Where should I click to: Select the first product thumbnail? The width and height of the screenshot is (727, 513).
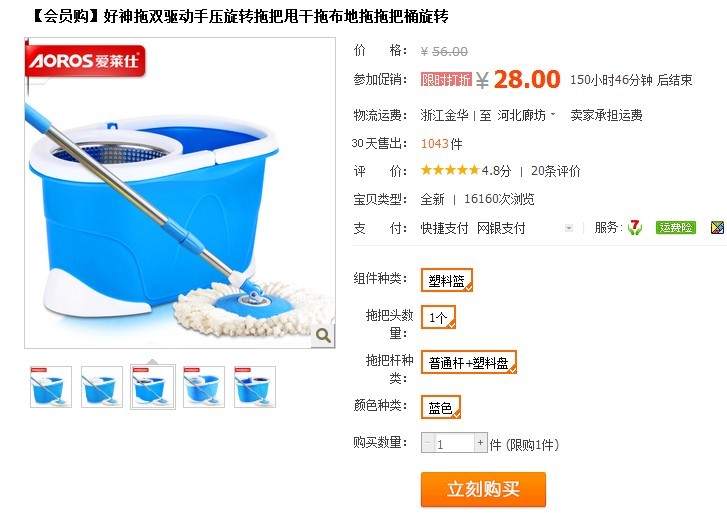click(51, 387)
